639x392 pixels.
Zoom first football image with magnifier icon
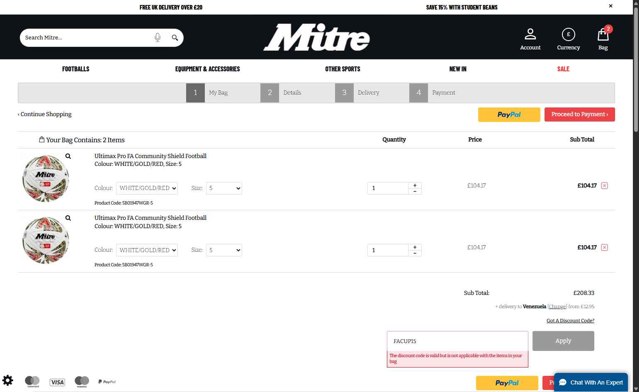[68, 156]
